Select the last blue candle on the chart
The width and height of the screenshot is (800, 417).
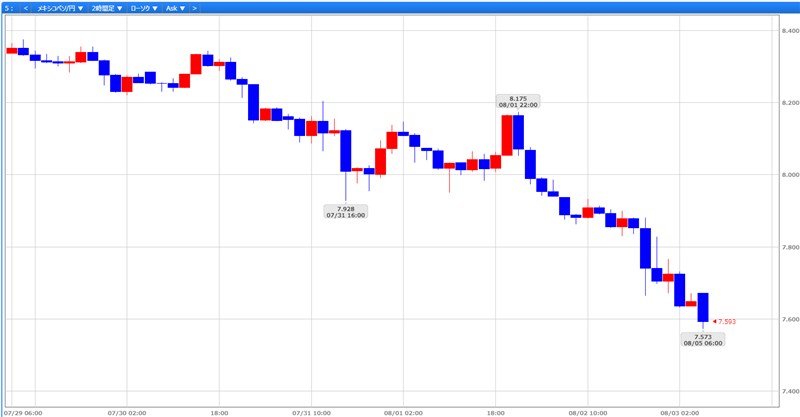[x=703, y=307]
